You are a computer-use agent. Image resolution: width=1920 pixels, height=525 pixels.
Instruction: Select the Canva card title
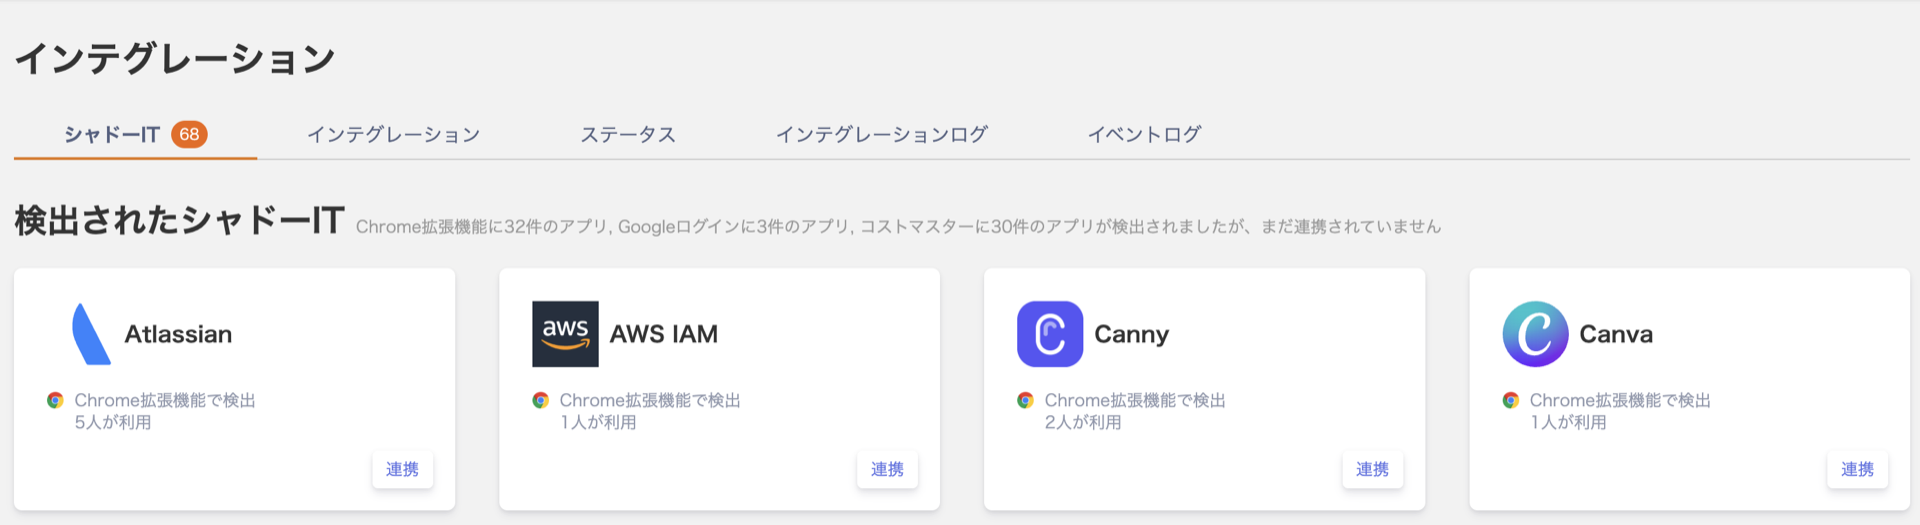[x=1616, y=334]
